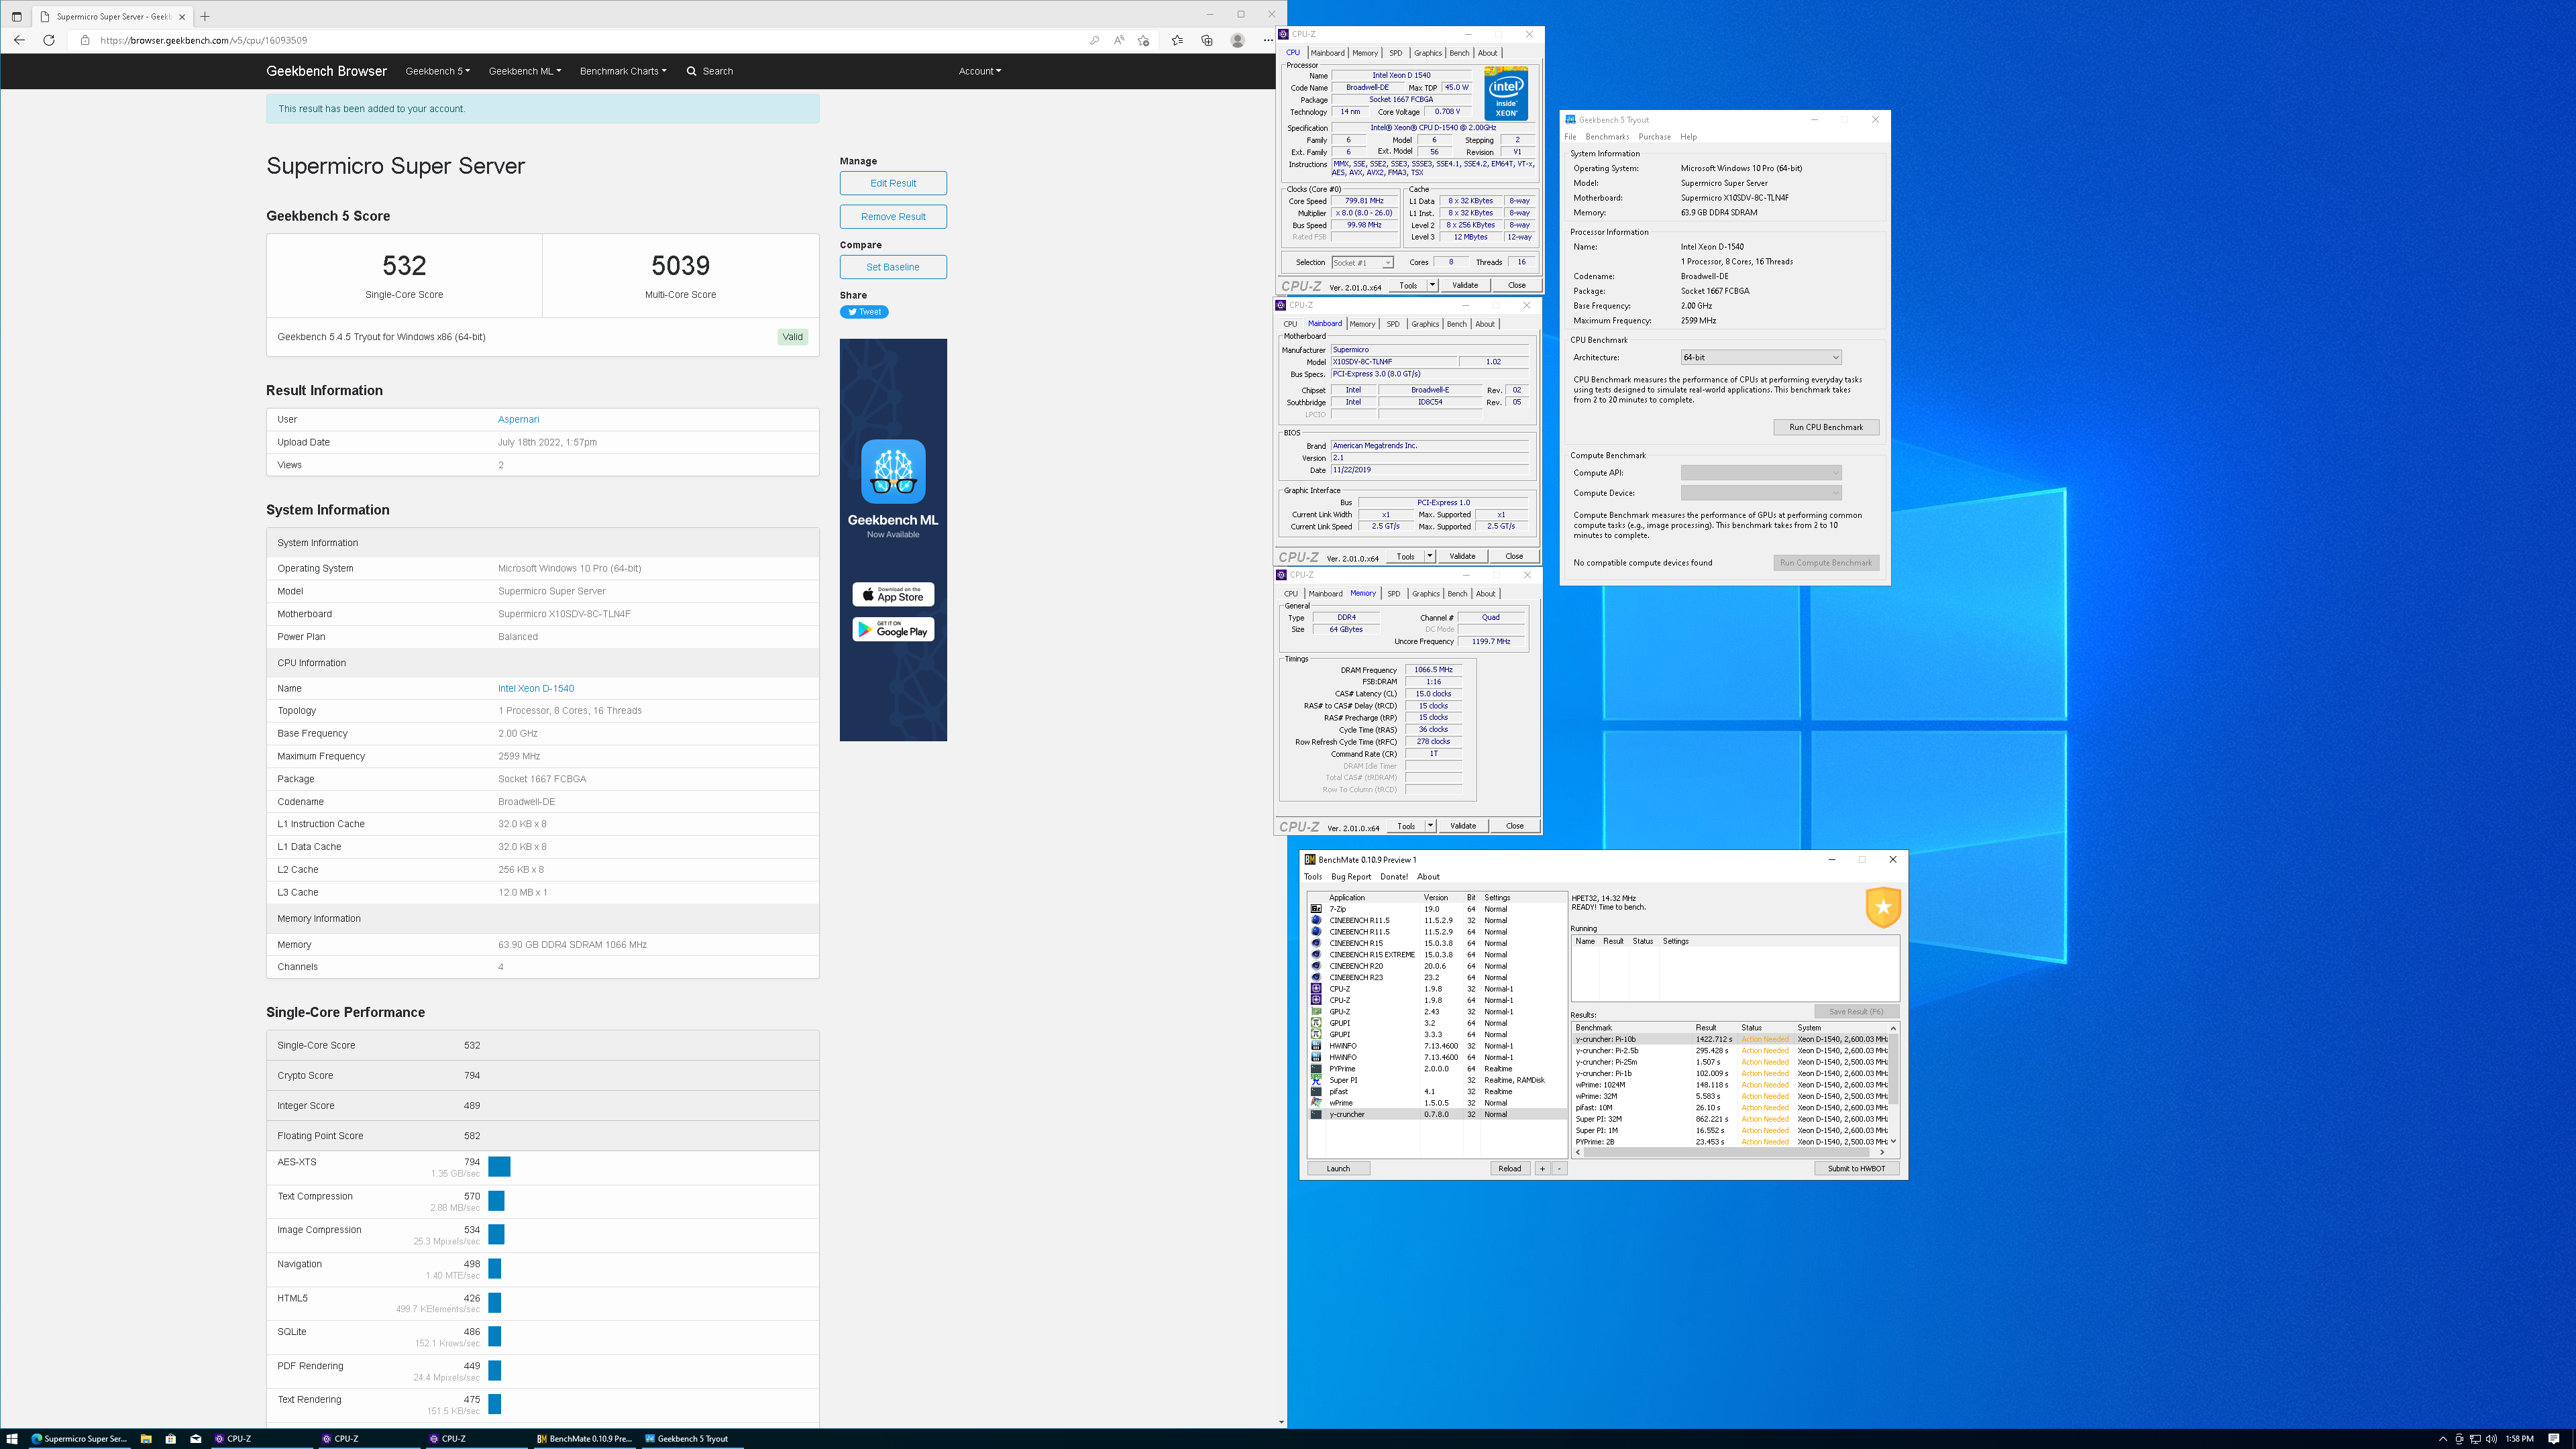Click the BenchMate gold shield star badge
This screenshot has width=2576, height=1449.
[1883, 907]
